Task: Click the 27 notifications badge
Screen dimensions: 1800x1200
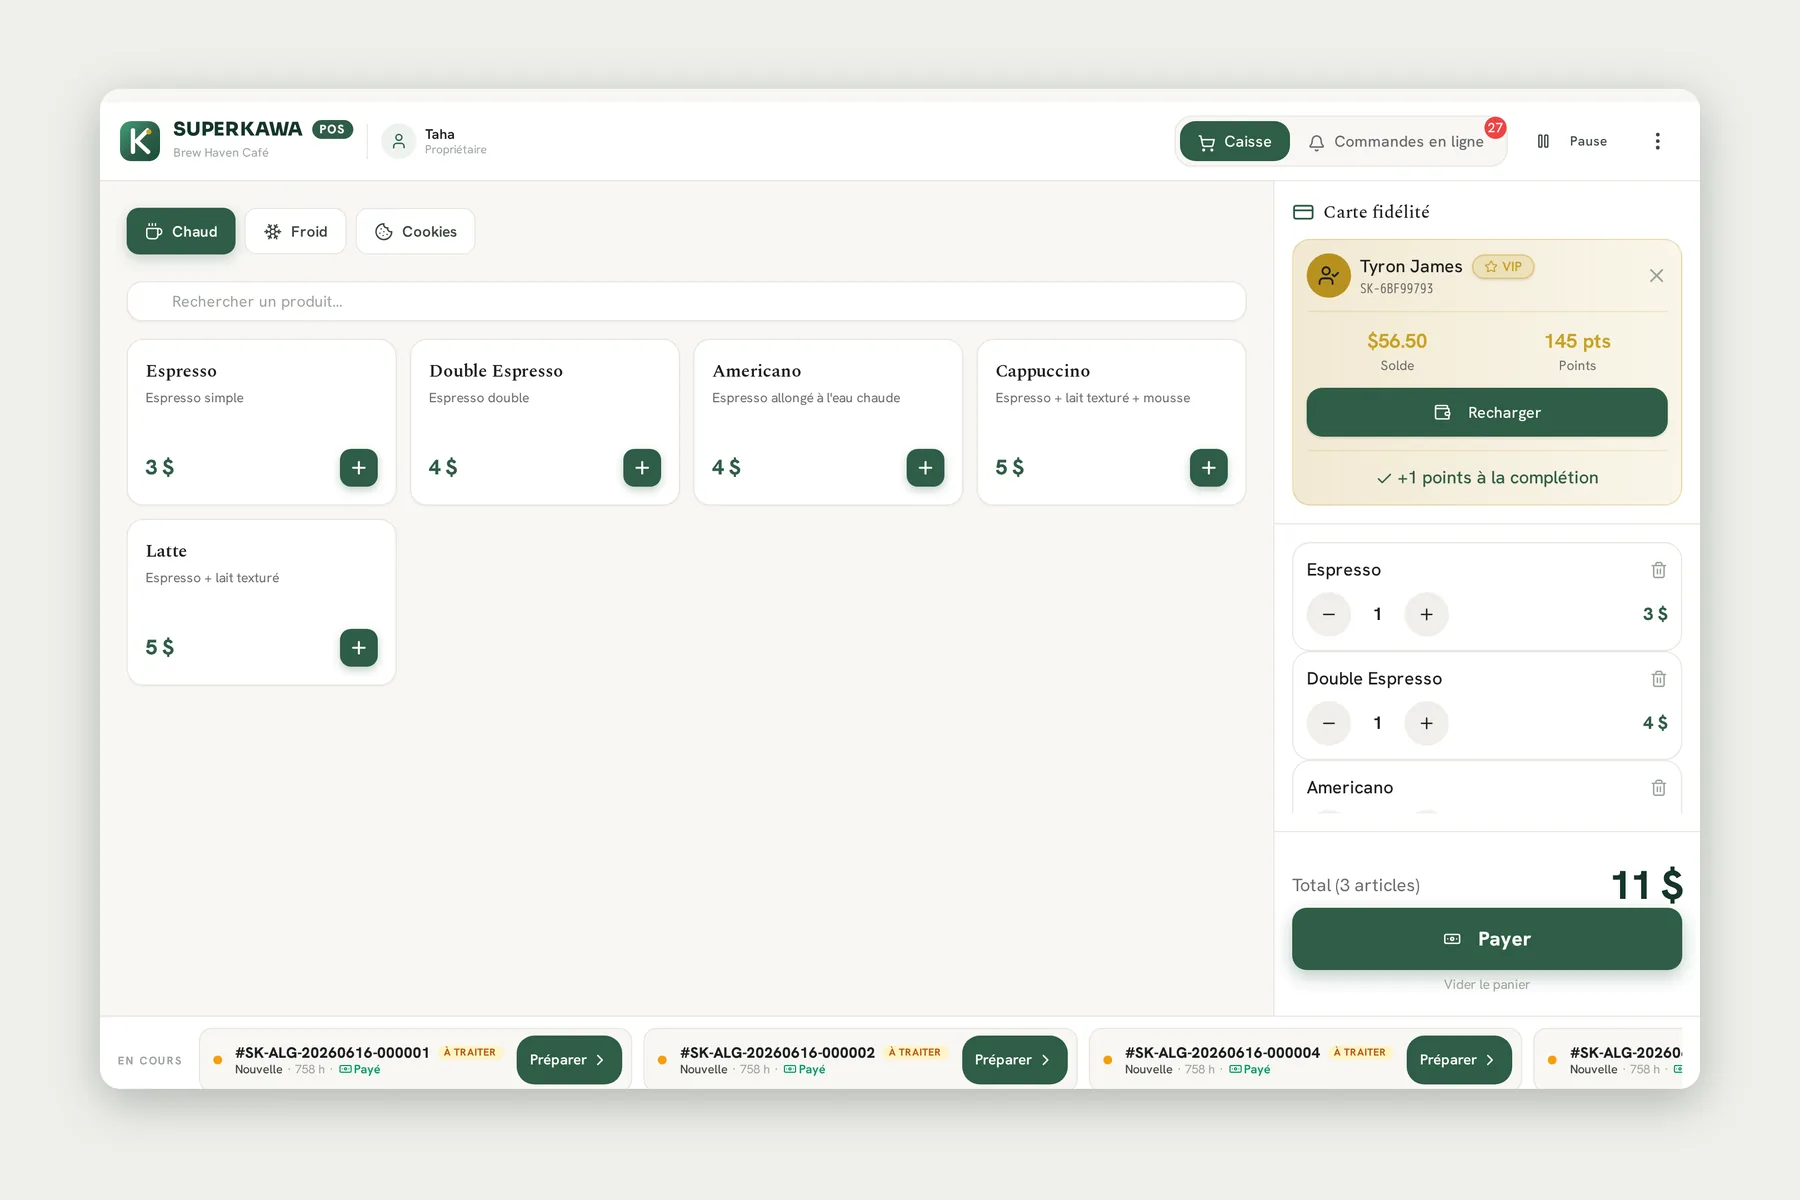Action: (1495, 128)
